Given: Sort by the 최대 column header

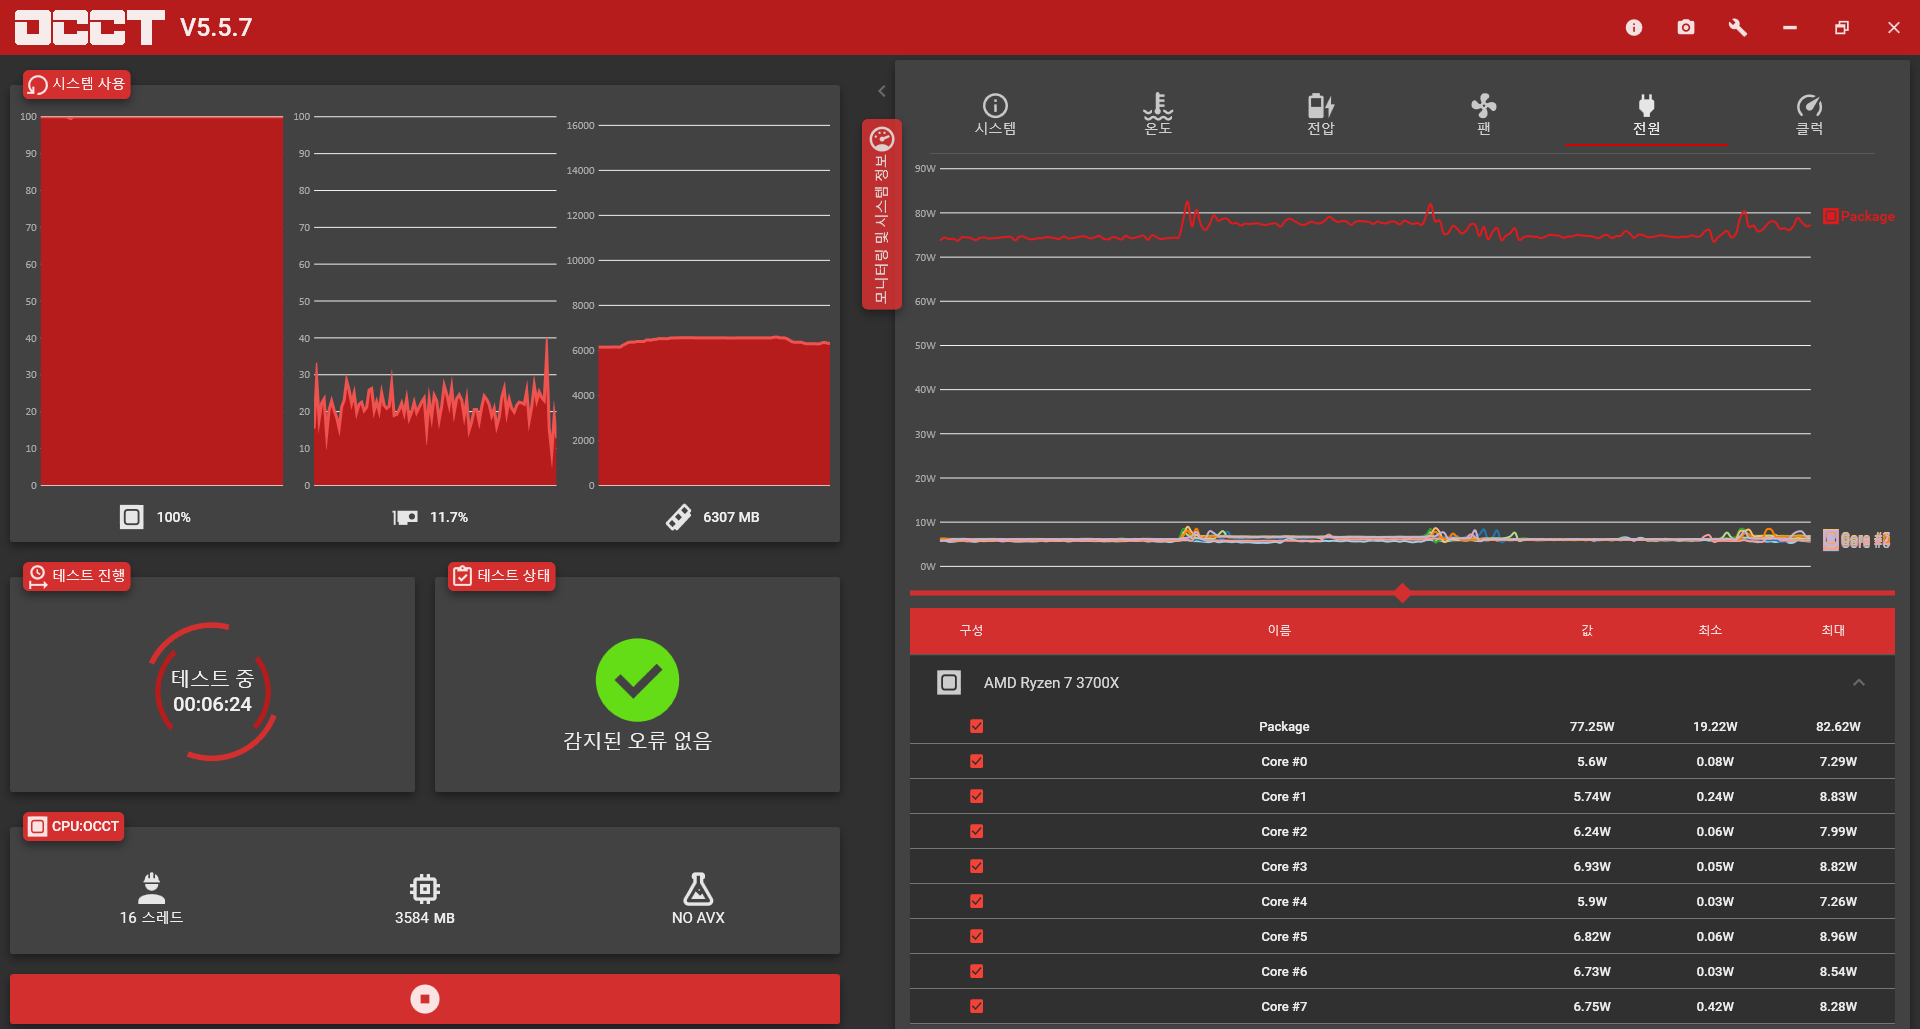Looking at the screenshot, I should [1833, 630].
